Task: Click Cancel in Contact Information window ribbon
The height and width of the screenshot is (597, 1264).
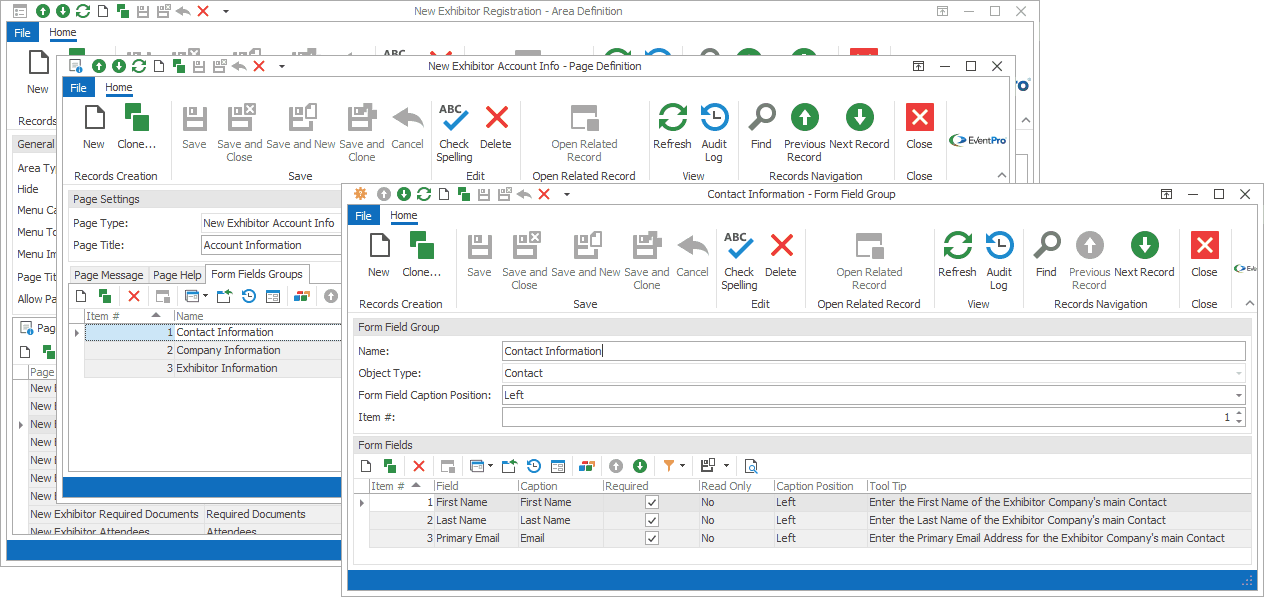Action: 692,255
